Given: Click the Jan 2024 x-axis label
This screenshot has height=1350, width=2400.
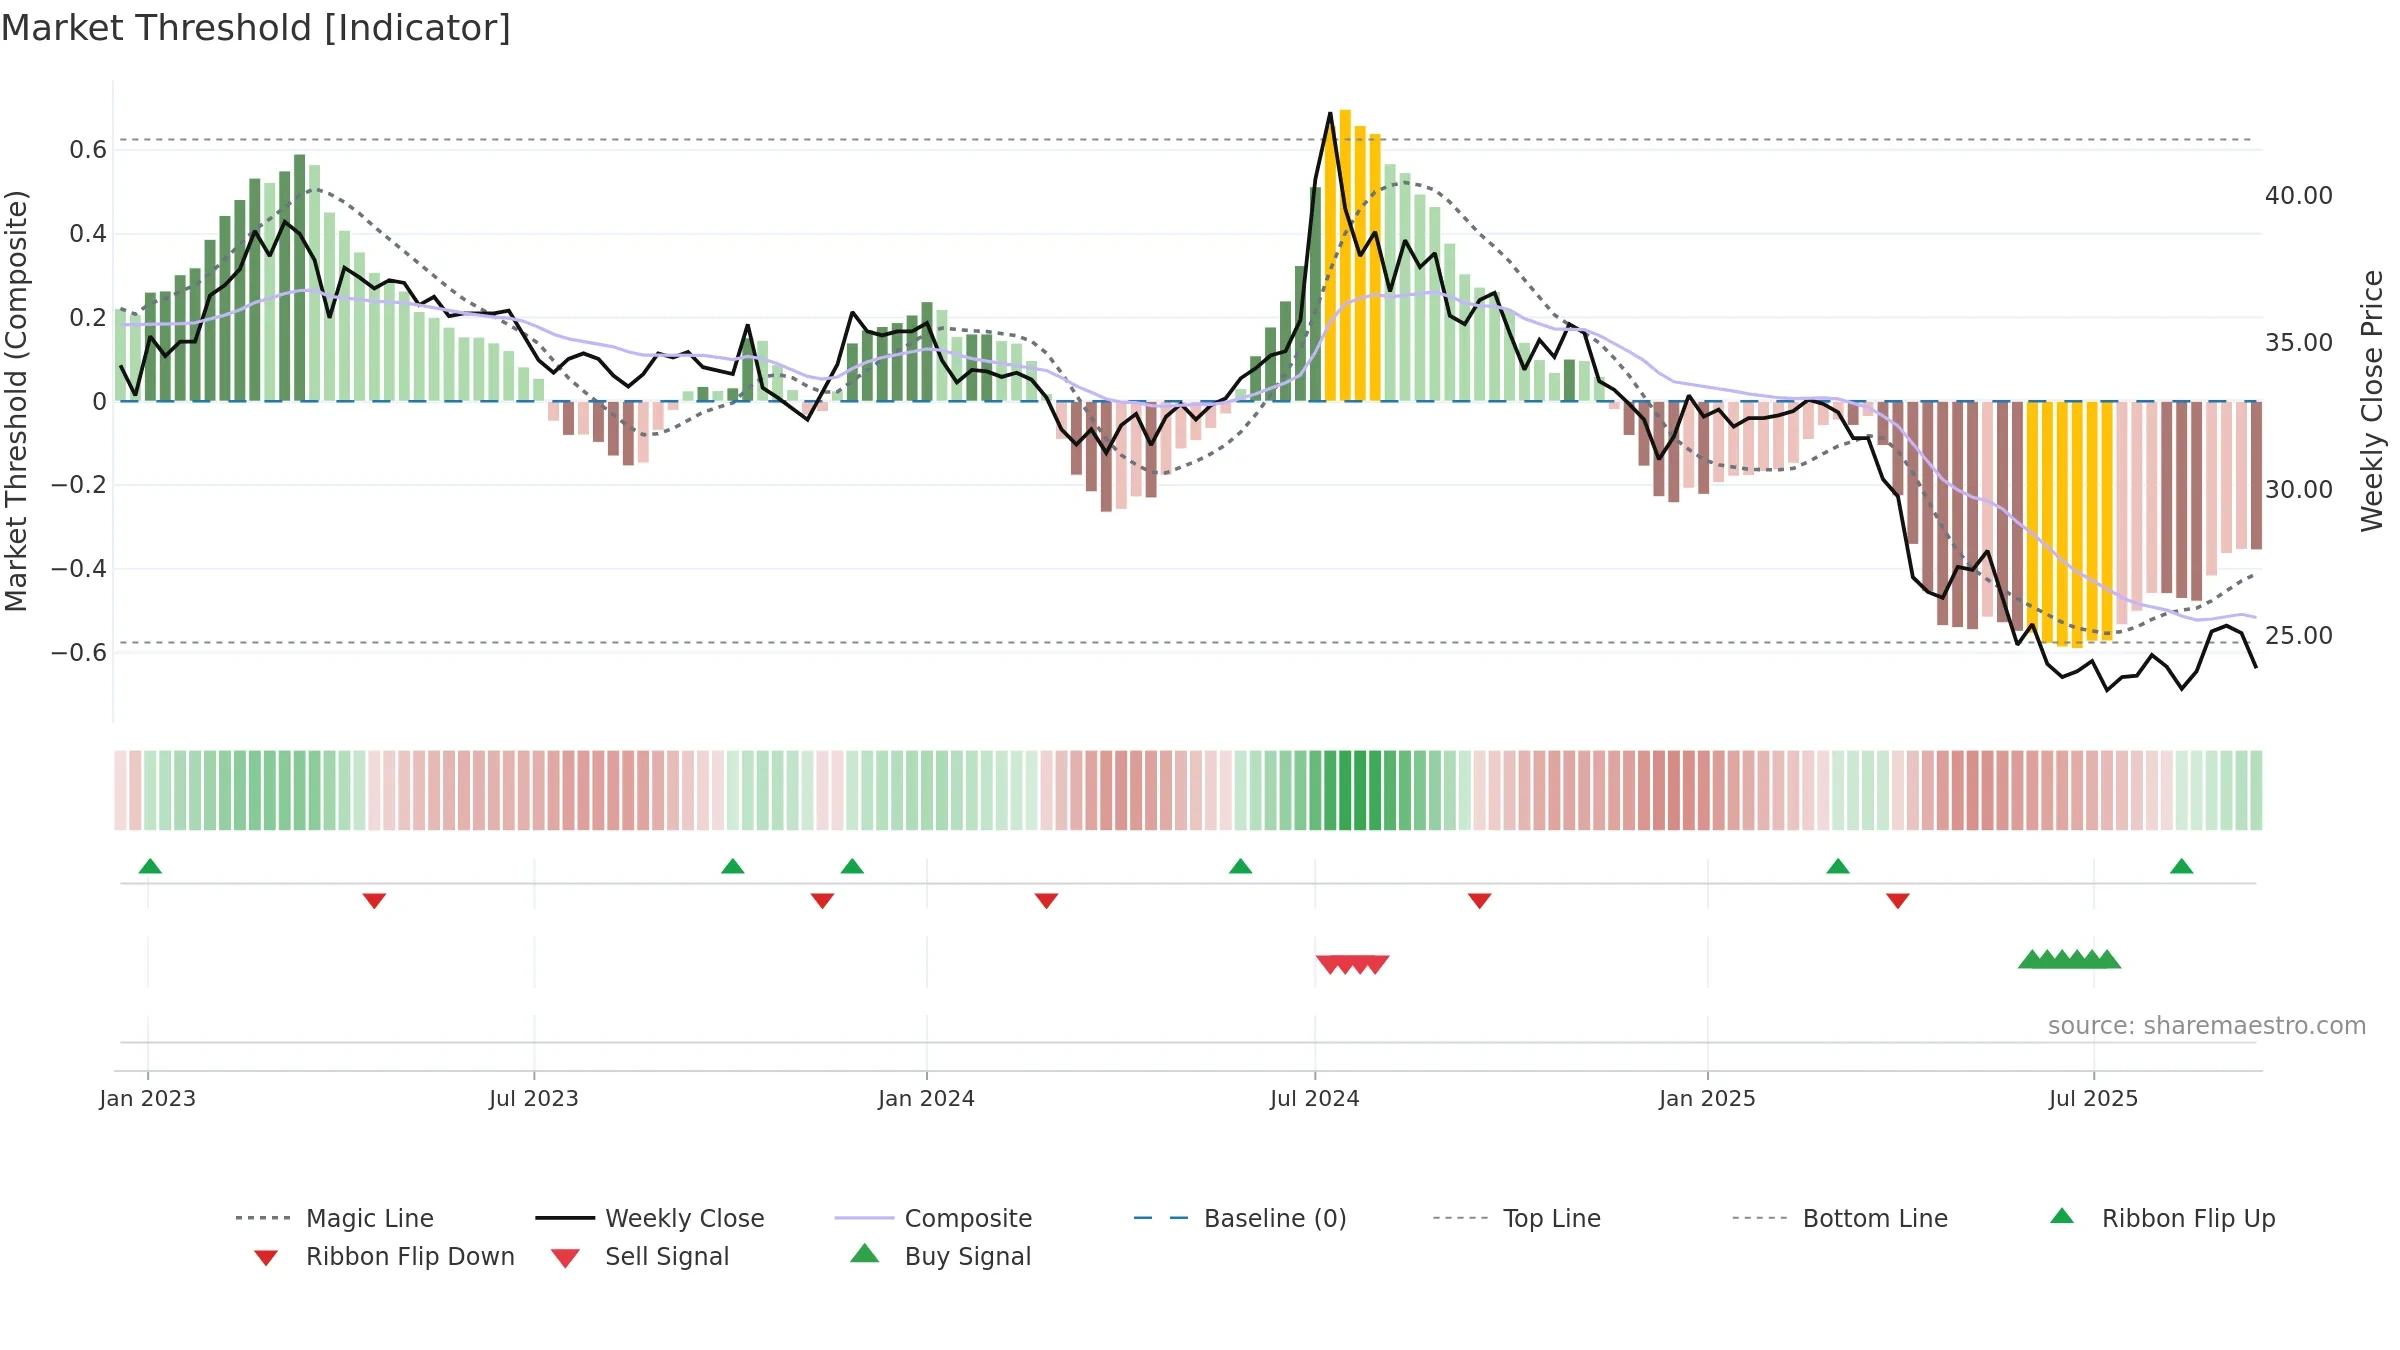Looking at the screenshot, I should pyautogui.click(x=926, y=1098).
